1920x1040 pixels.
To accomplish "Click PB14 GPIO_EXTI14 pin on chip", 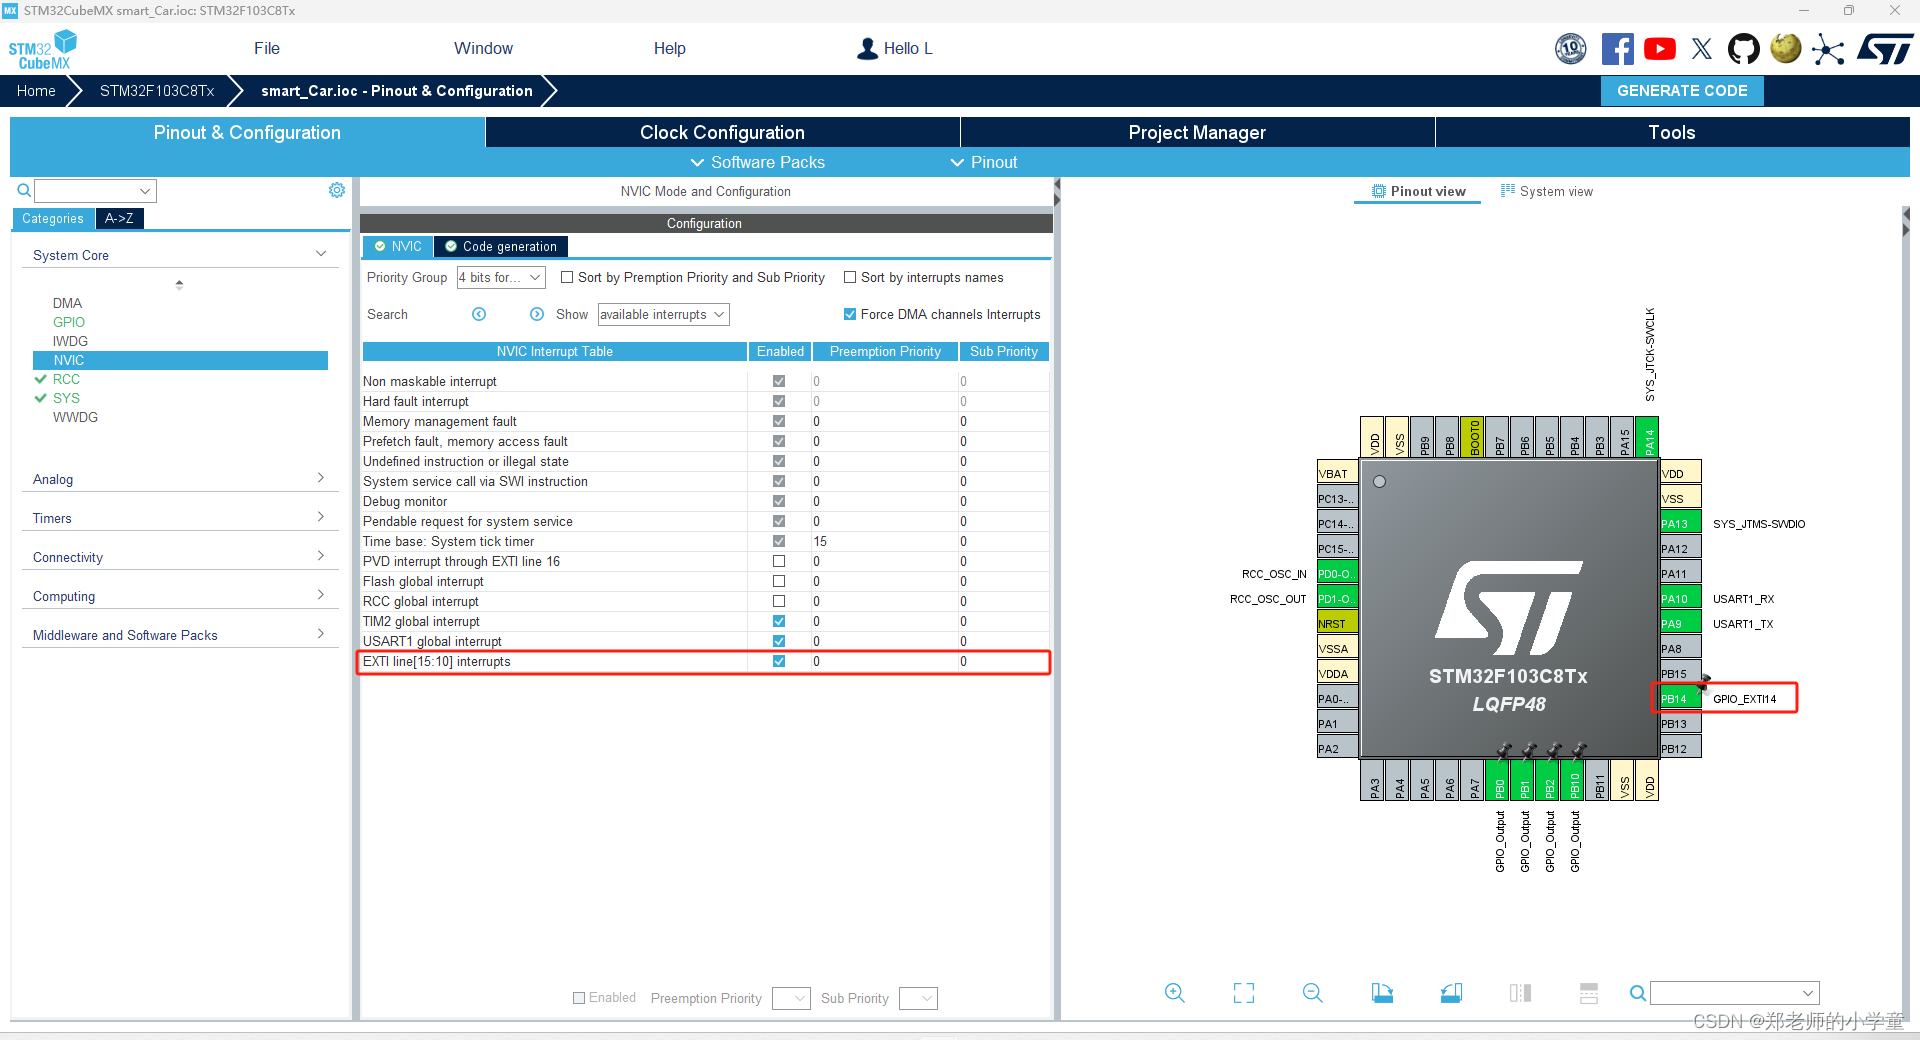I will point(1680,699).
